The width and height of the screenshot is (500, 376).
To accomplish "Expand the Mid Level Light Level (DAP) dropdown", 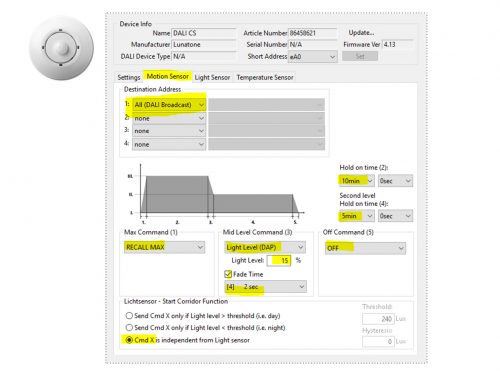I will point(265,247).
